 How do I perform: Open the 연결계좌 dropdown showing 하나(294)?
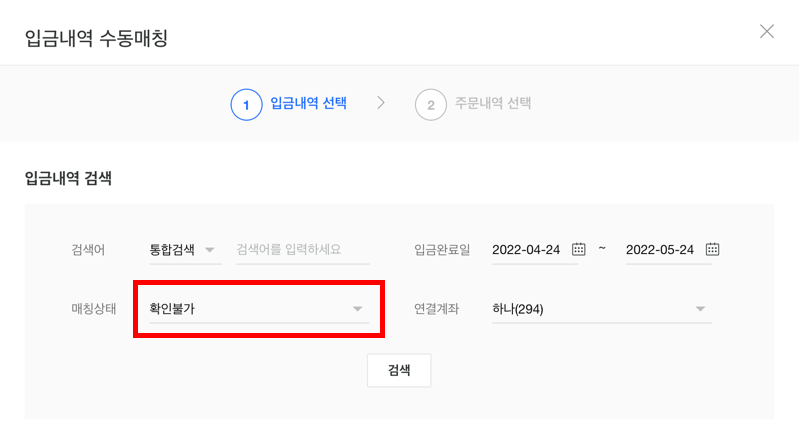[x=600, y=309]
